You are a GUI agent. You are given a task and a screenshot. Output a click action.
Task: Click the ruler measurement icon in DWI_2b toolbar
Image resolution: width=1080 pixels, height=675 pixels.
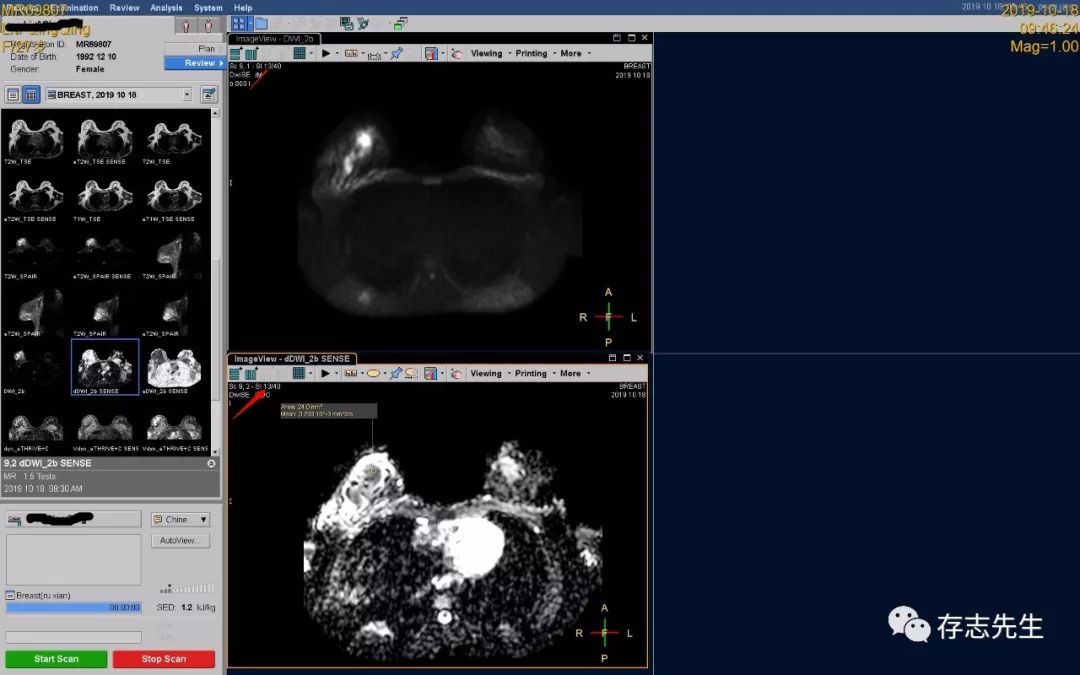[x=351, y=53]
